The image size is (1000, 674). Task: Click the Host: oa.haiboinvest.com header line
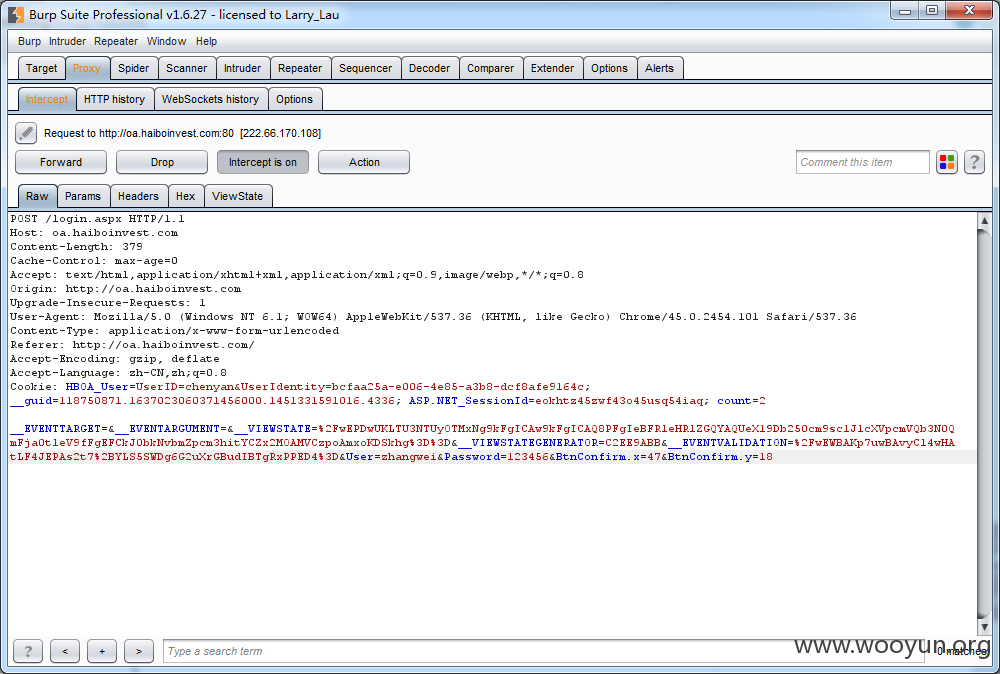(x=94, y=233)
